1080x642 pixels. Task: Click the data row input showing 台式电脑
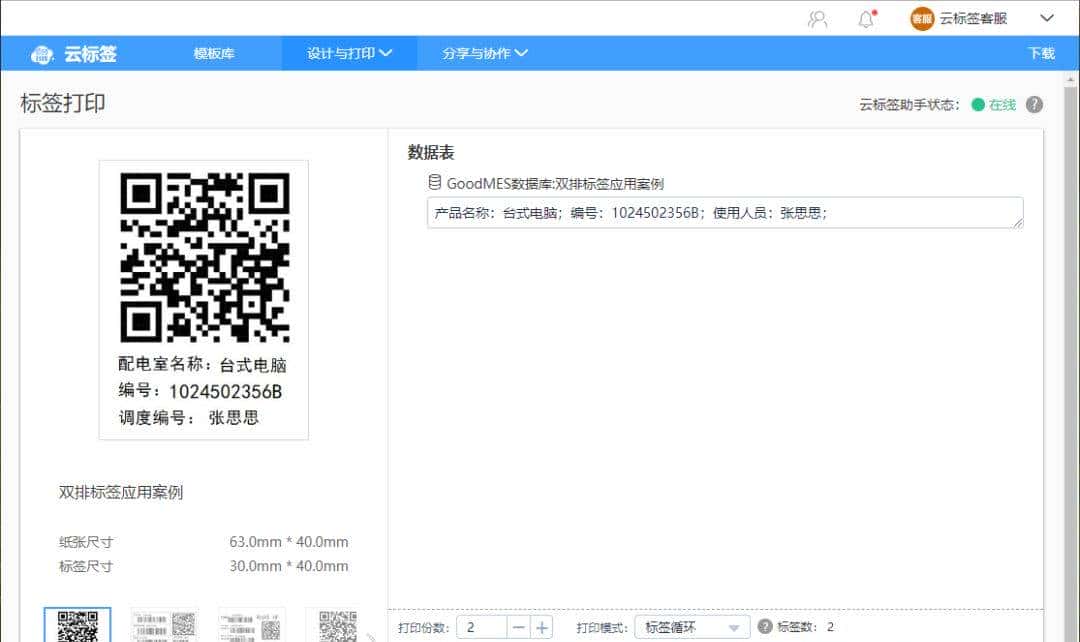(724, 212)
